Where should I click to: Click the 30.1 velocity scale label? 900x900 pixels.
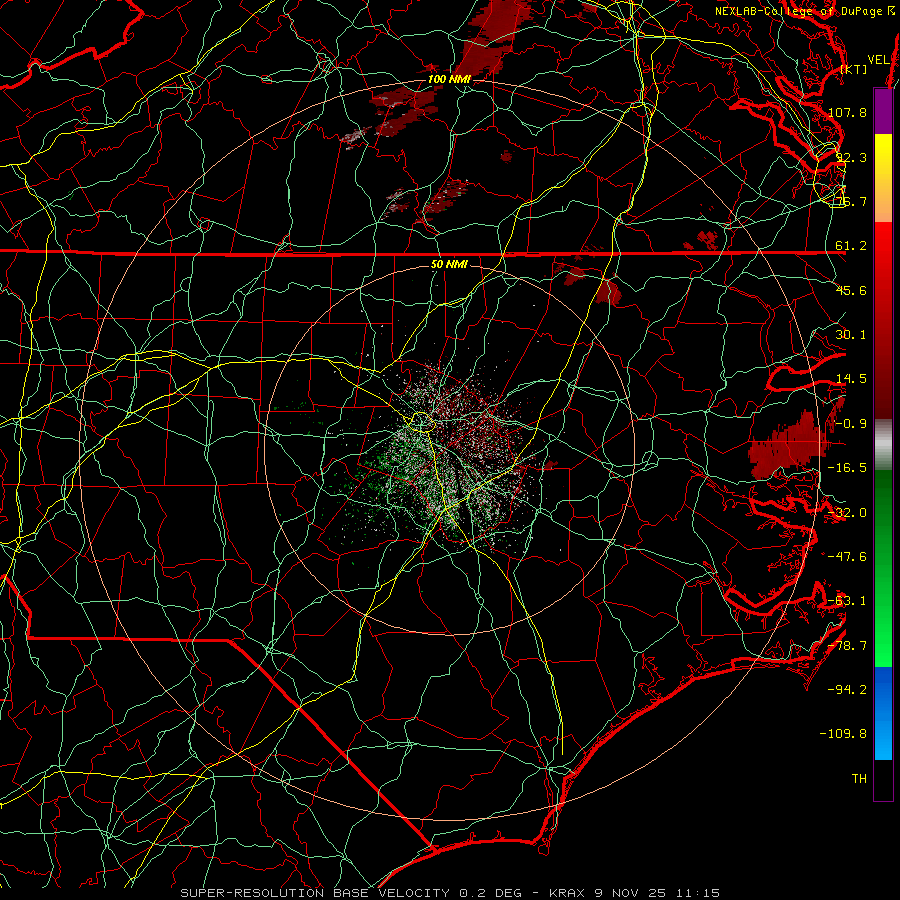[x=851, y=335]
